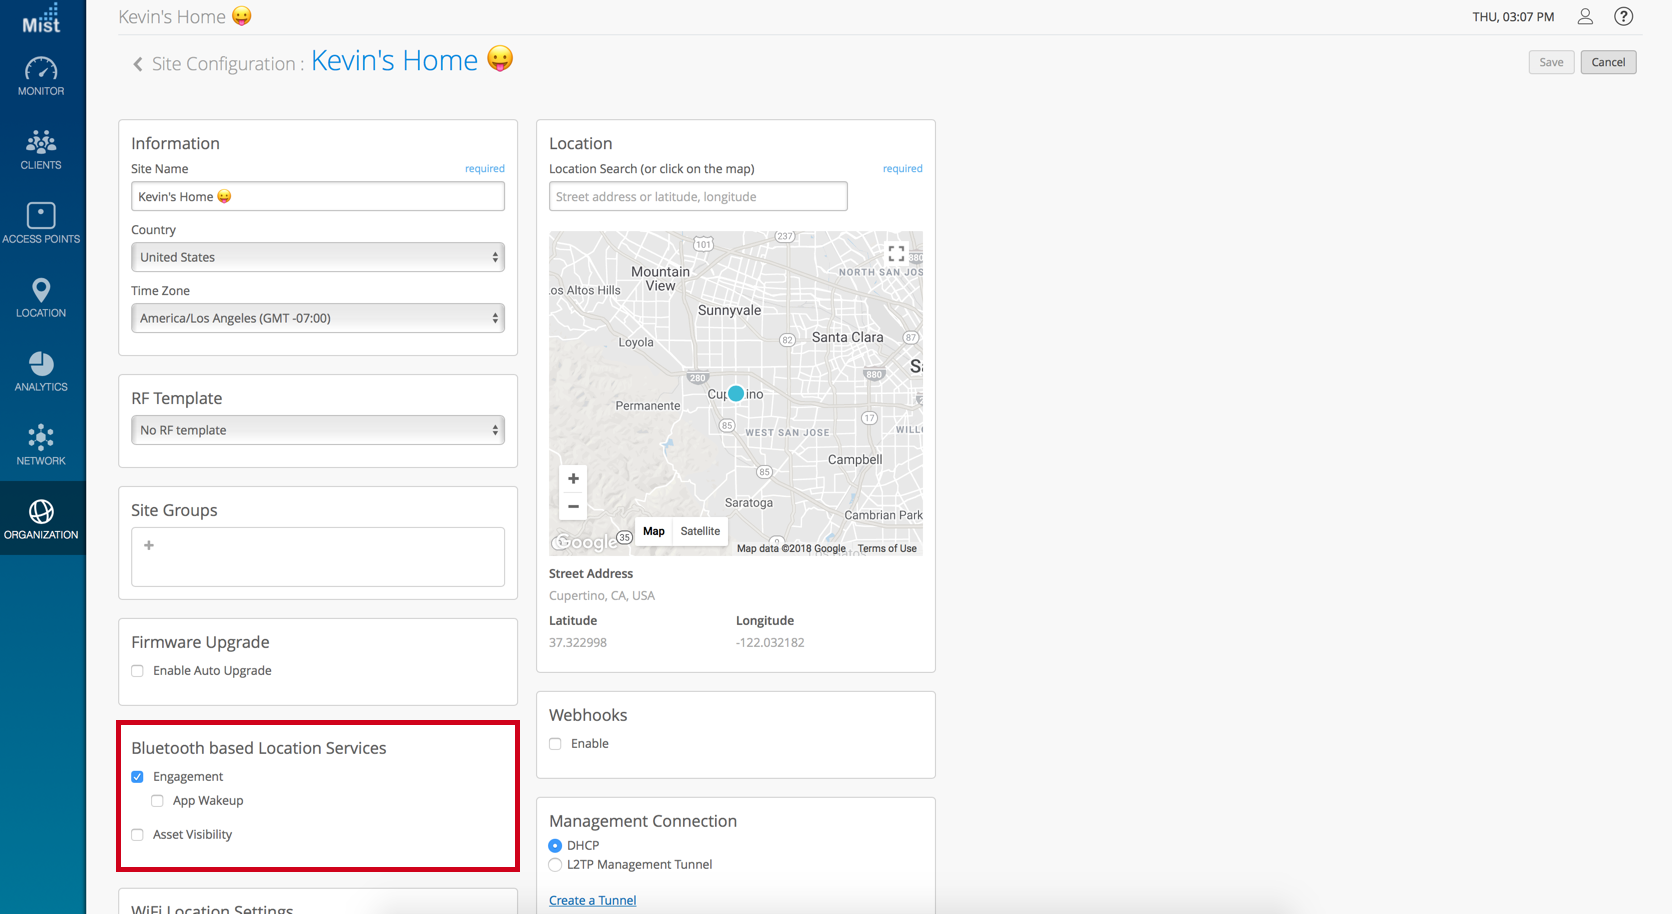The height and width of the screenshot is (914, 1672).
Task: Click the user account icon
Action: click(x=1585, y=17)
